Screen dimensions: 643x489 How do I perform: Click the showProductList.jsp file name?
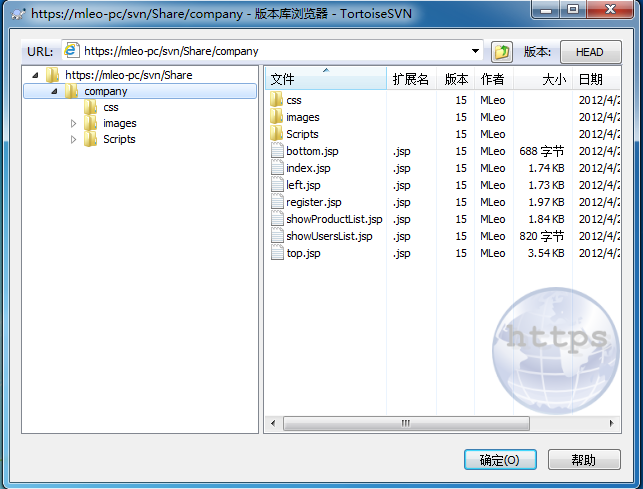pyautogui.click(x=334, y=219)
